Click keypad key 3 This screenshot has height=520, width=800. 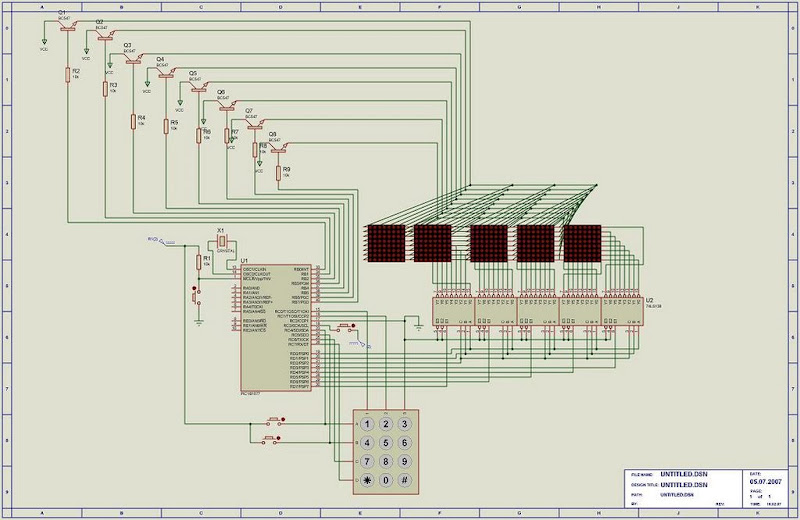[405, 424]
